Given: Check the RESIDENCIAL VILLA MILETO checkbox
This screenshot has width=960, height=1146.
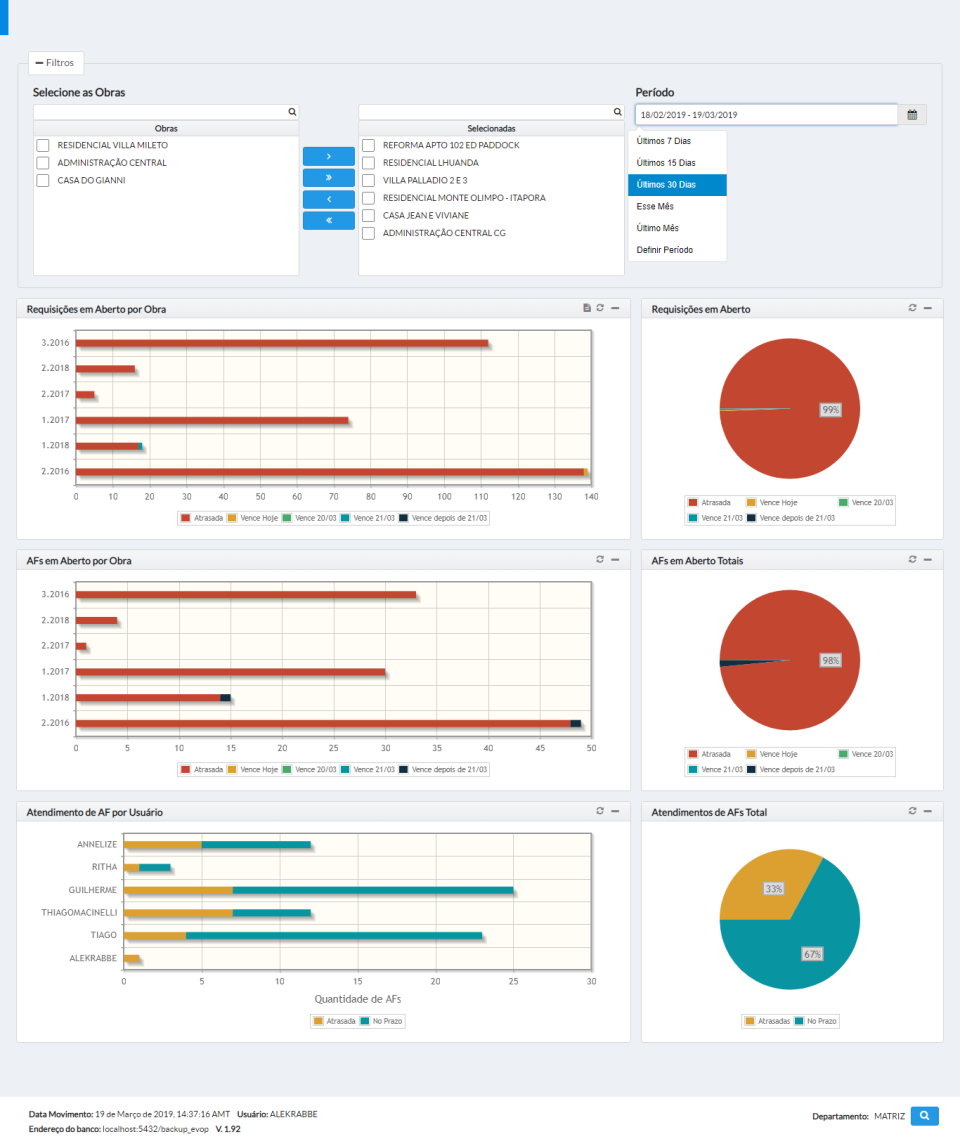Looking at the screenshot, I should [42, 145].
